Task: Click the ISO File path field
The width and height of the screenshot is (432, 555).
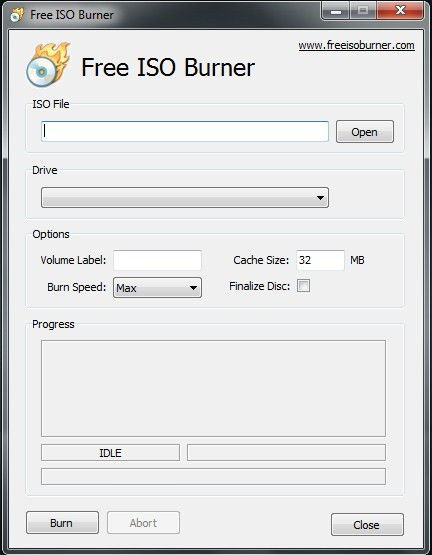Action: tap(185, 131)
